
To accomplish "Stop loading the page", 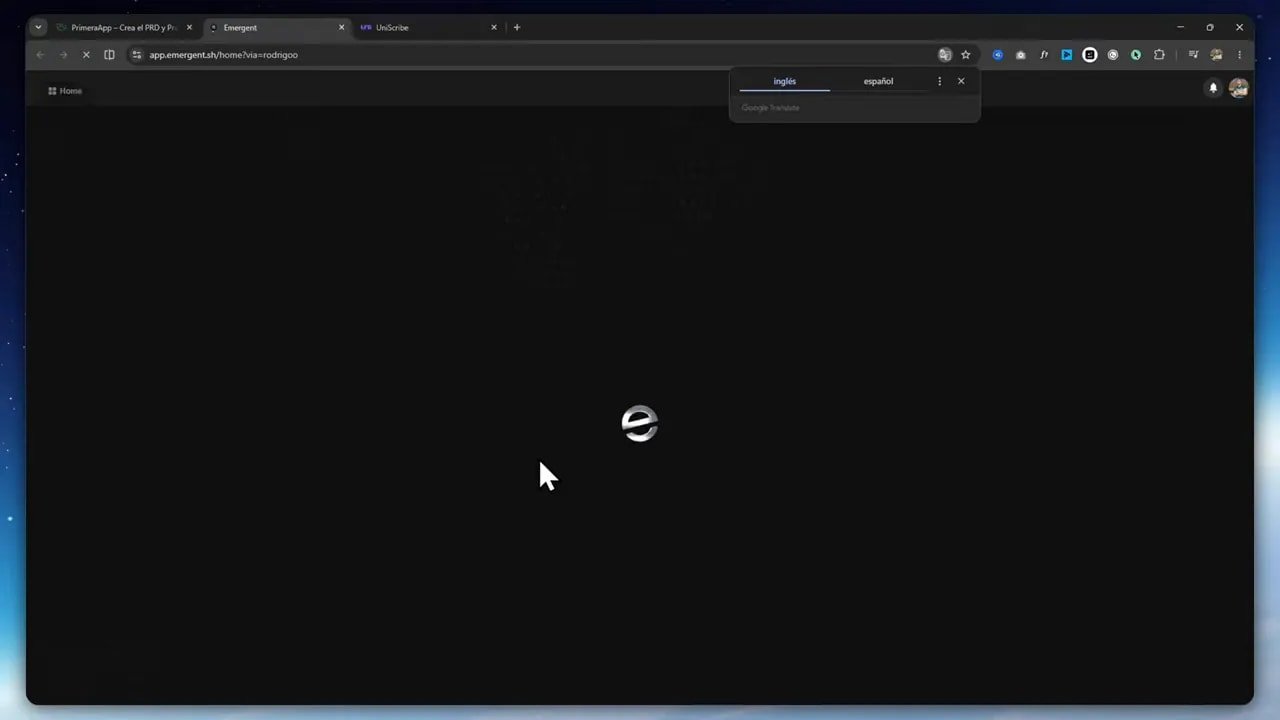I will click(86, 55).
